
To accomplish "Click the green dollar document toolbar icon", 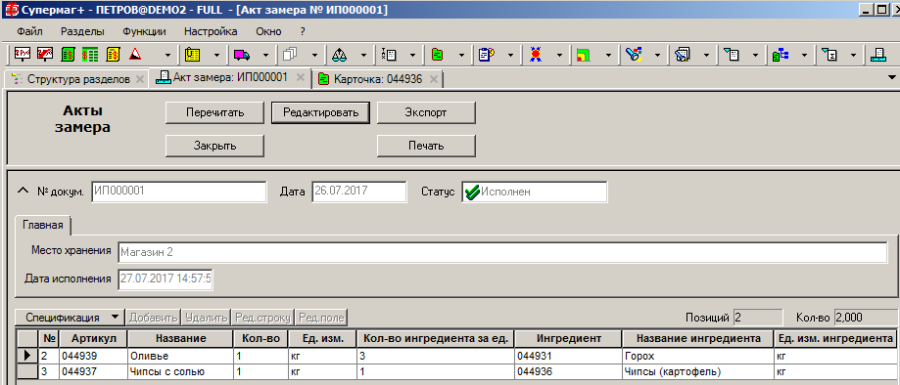I will 68,55.
